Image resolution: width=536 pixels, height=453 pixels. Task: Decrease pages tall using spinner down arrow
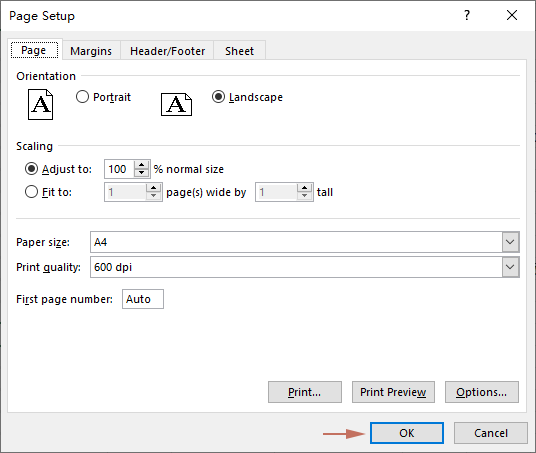(x=304, y=196)
